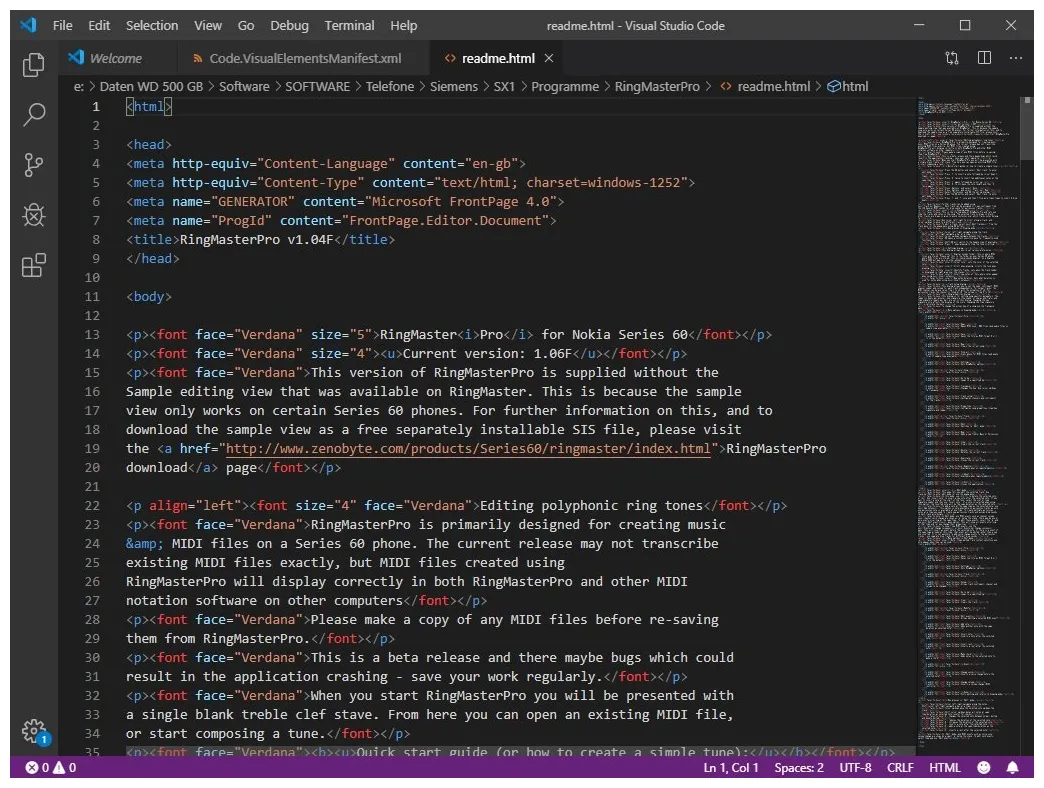Open the Source Control view
Screen dimensions: 1044x788
pyautogui.click(x=33, y=164)
